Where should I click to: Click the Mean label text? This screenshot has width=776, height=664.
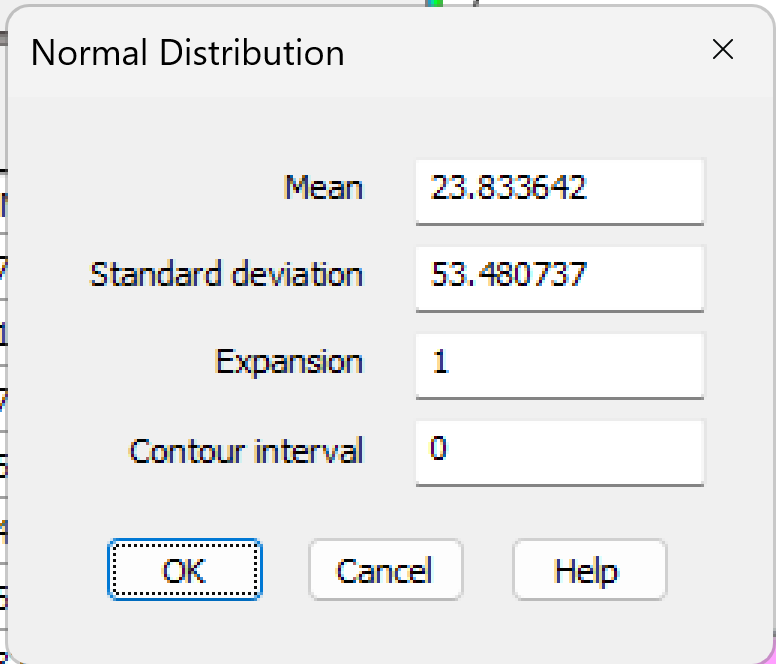tap(324, 188)
